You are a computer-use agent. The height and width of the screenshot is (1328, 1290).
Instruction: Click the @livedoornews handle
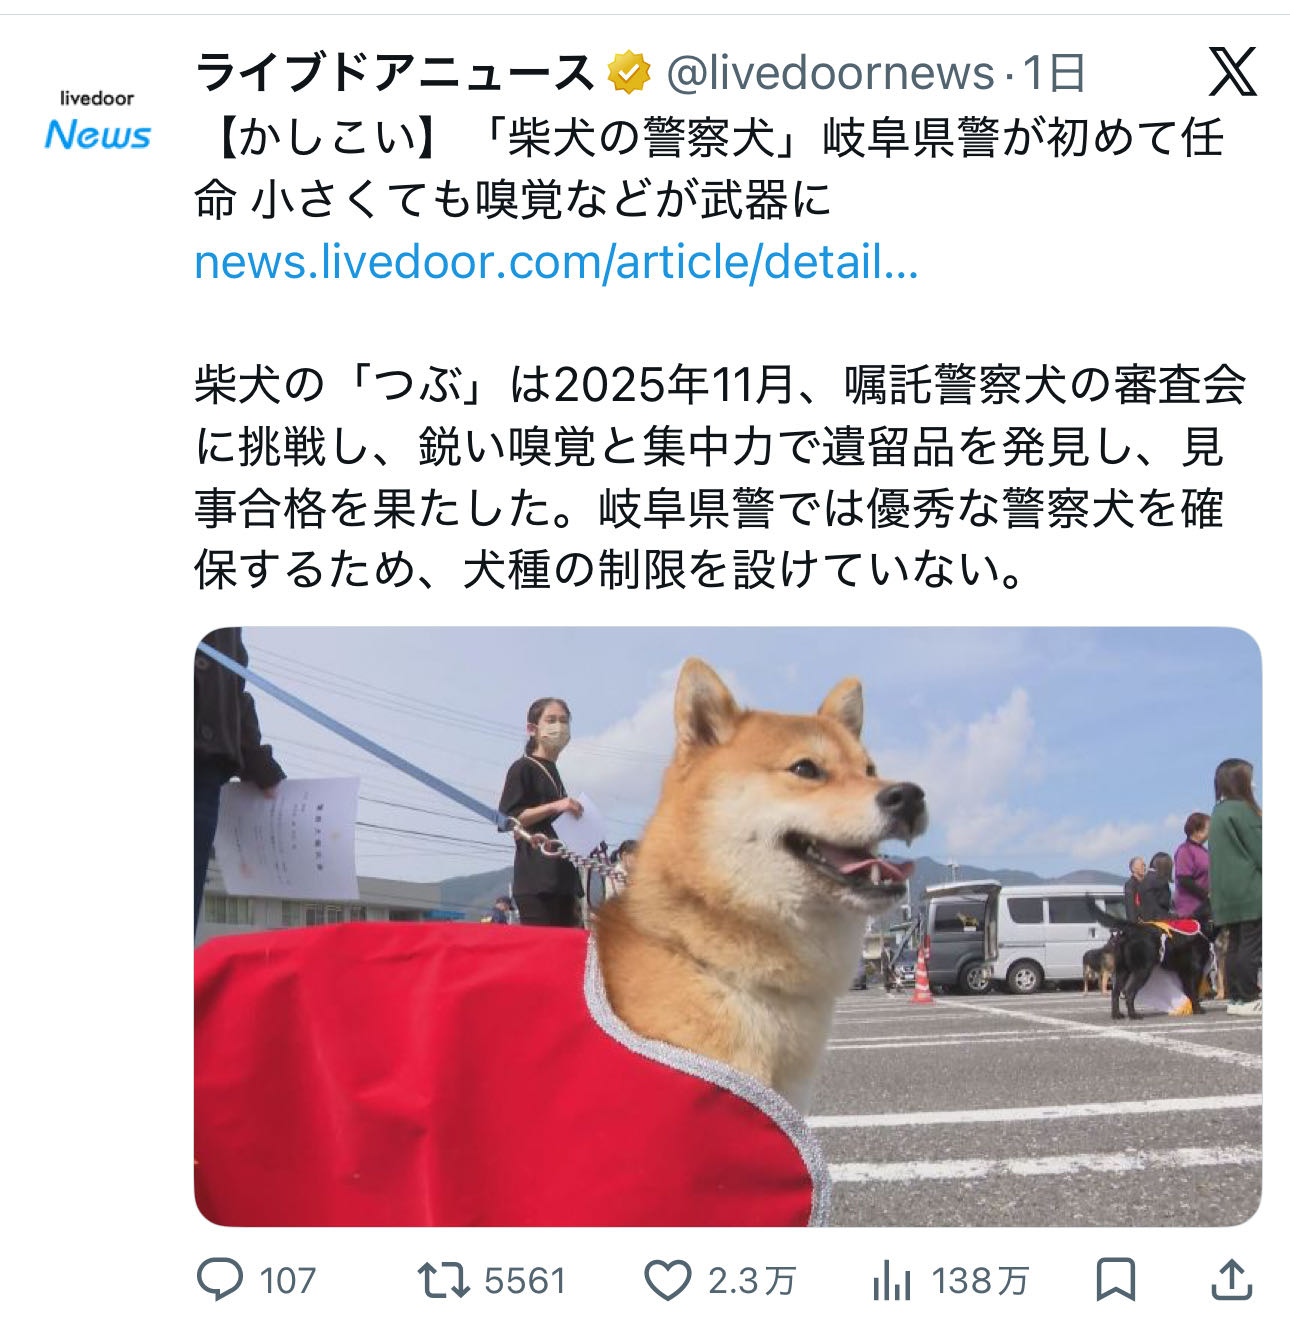click(x=830, y=73)
